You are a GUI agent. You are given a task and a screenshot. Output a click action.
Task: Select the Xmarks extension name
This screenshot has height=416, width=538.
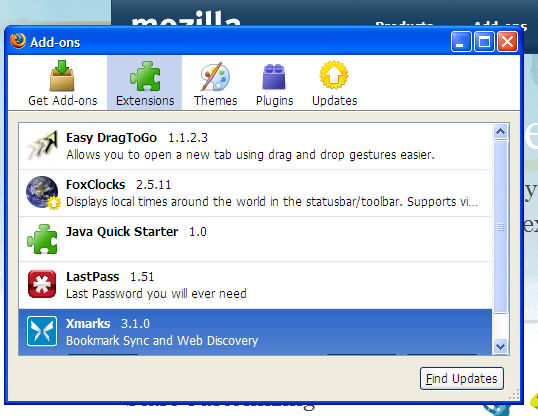pyautogui.click(x=88, y=324)
